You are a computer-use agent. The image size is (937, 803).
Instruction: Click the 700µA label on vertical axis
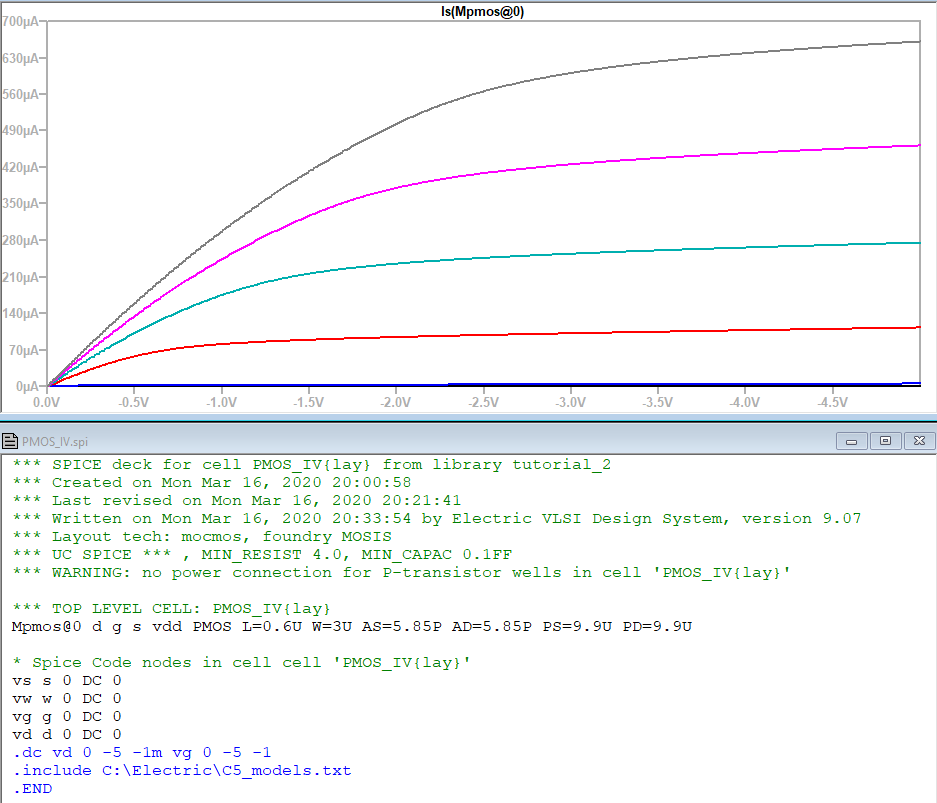[20, 22]
